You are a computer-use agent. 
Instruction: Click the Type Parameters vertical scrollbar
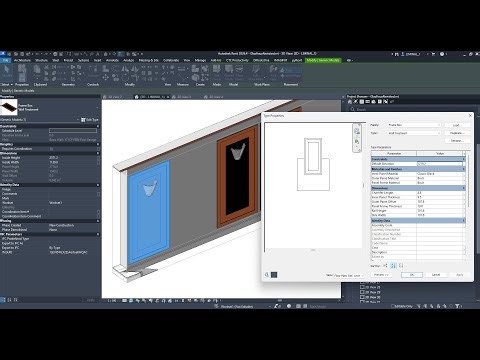(468, 180)
